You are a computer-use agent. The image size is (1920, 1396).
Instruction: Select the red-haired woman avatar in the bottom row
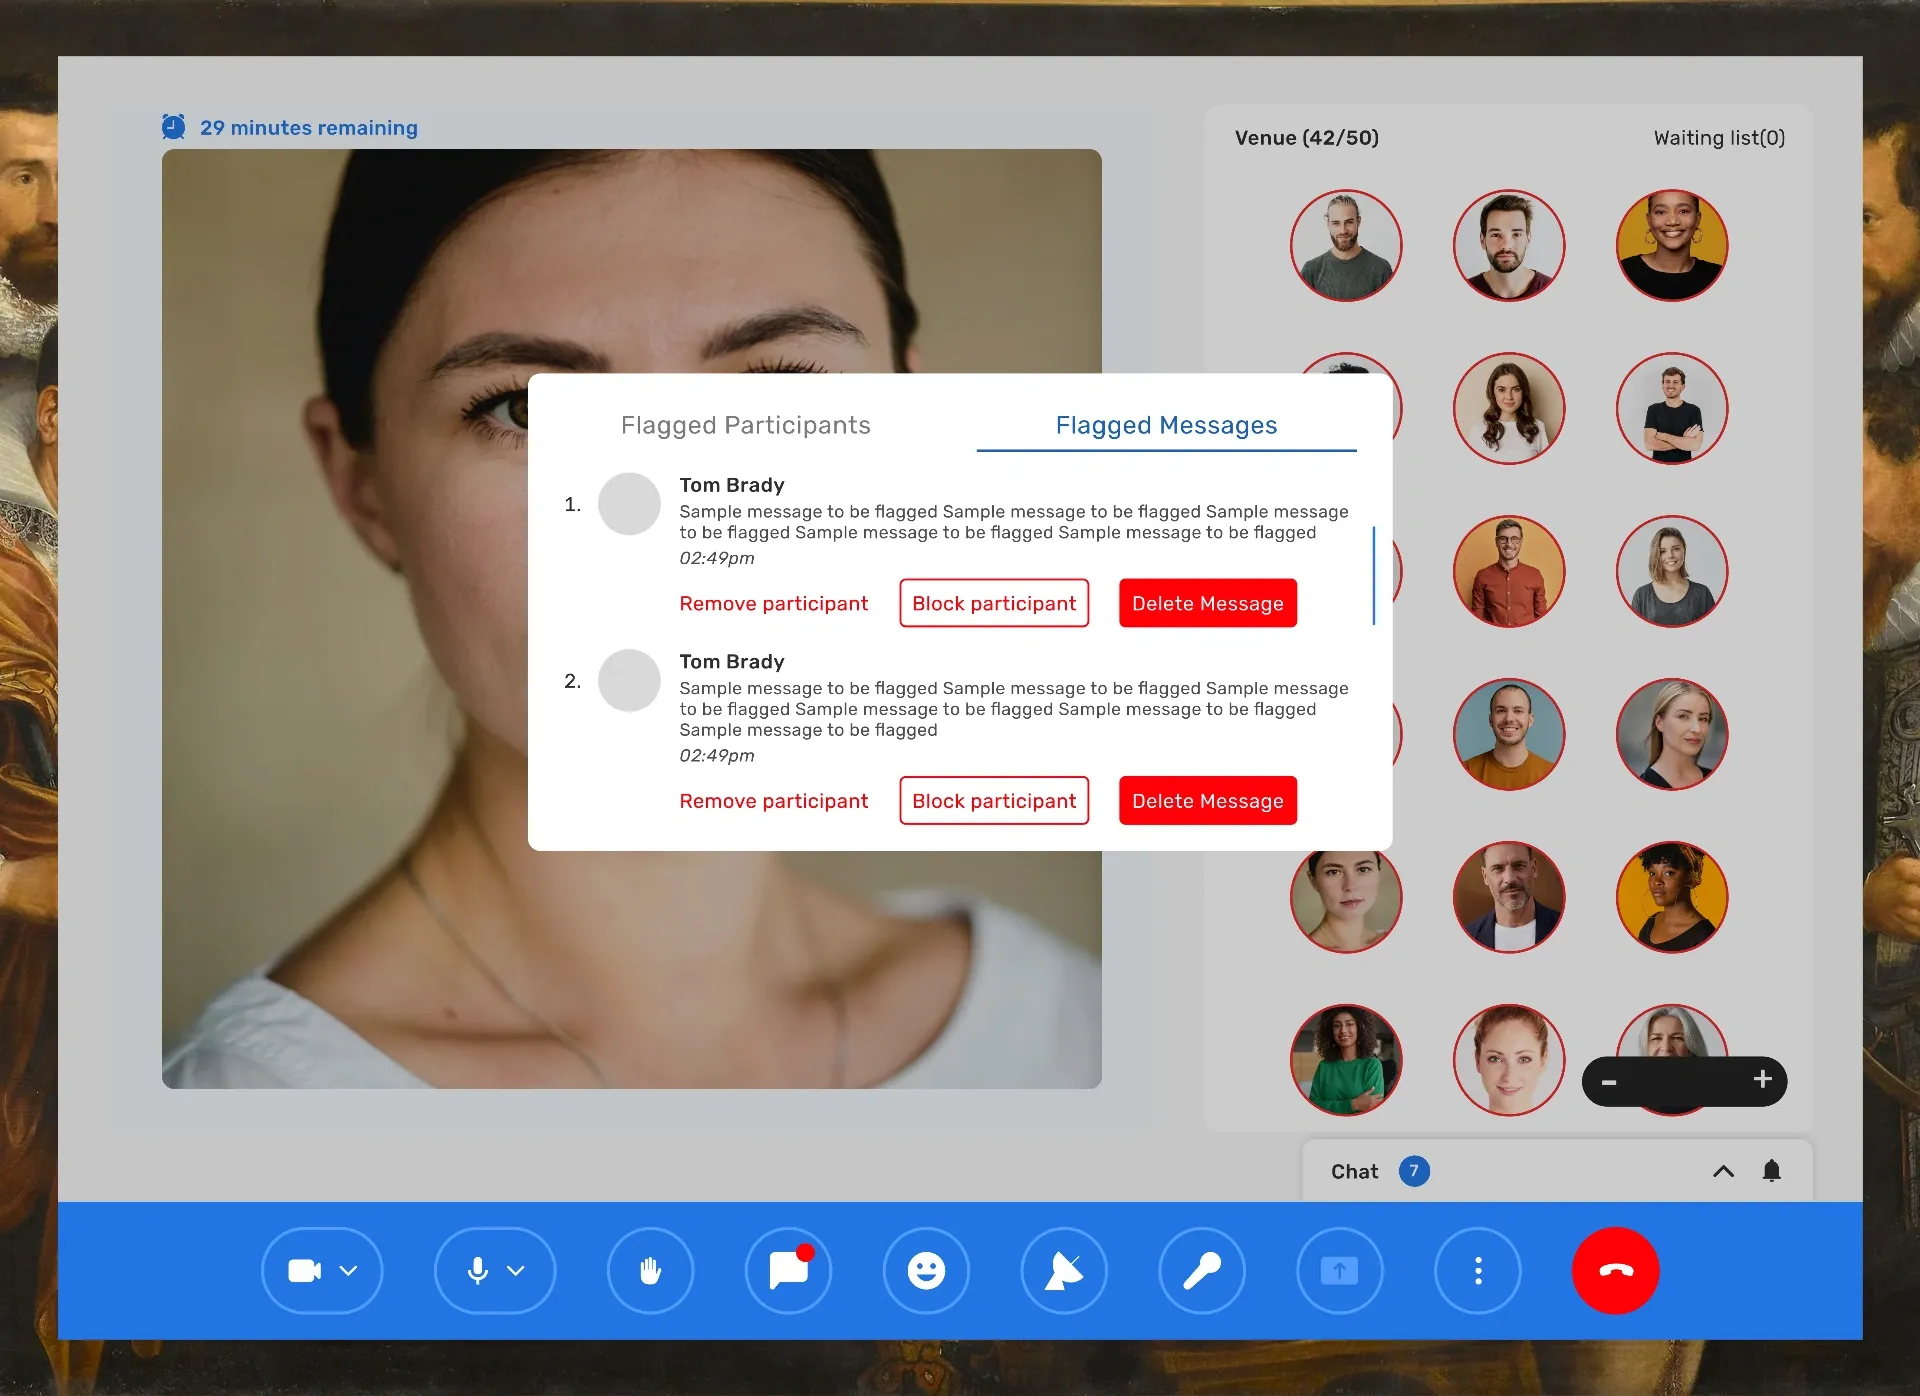pos(1509,1060)
